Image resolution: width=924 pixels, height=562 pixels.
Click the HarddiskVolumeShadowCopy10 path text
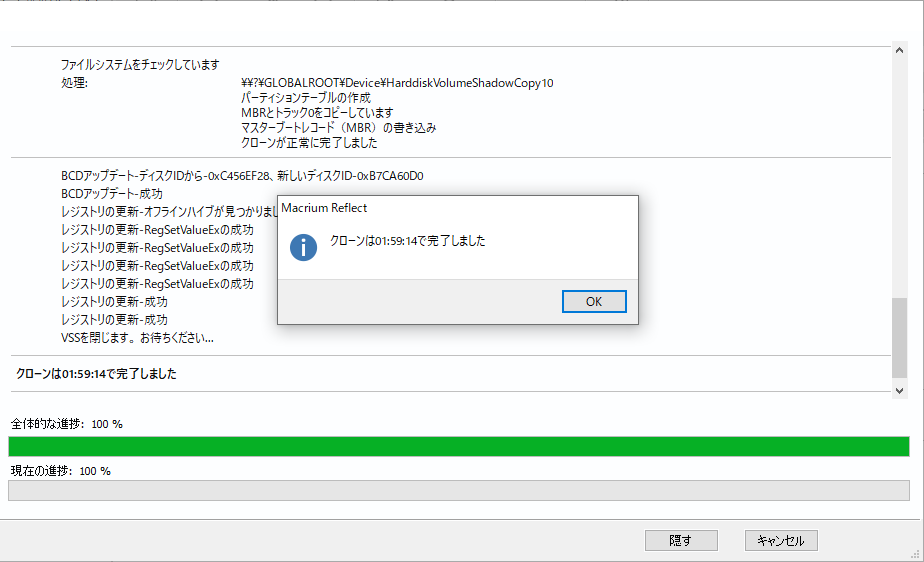click(x=397, y=83)
